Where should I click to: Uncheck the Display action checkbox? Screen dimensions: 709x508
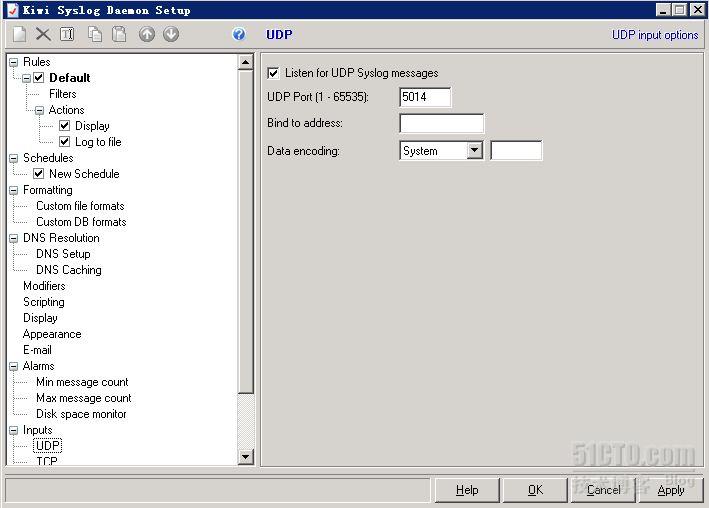pos(65,126)
